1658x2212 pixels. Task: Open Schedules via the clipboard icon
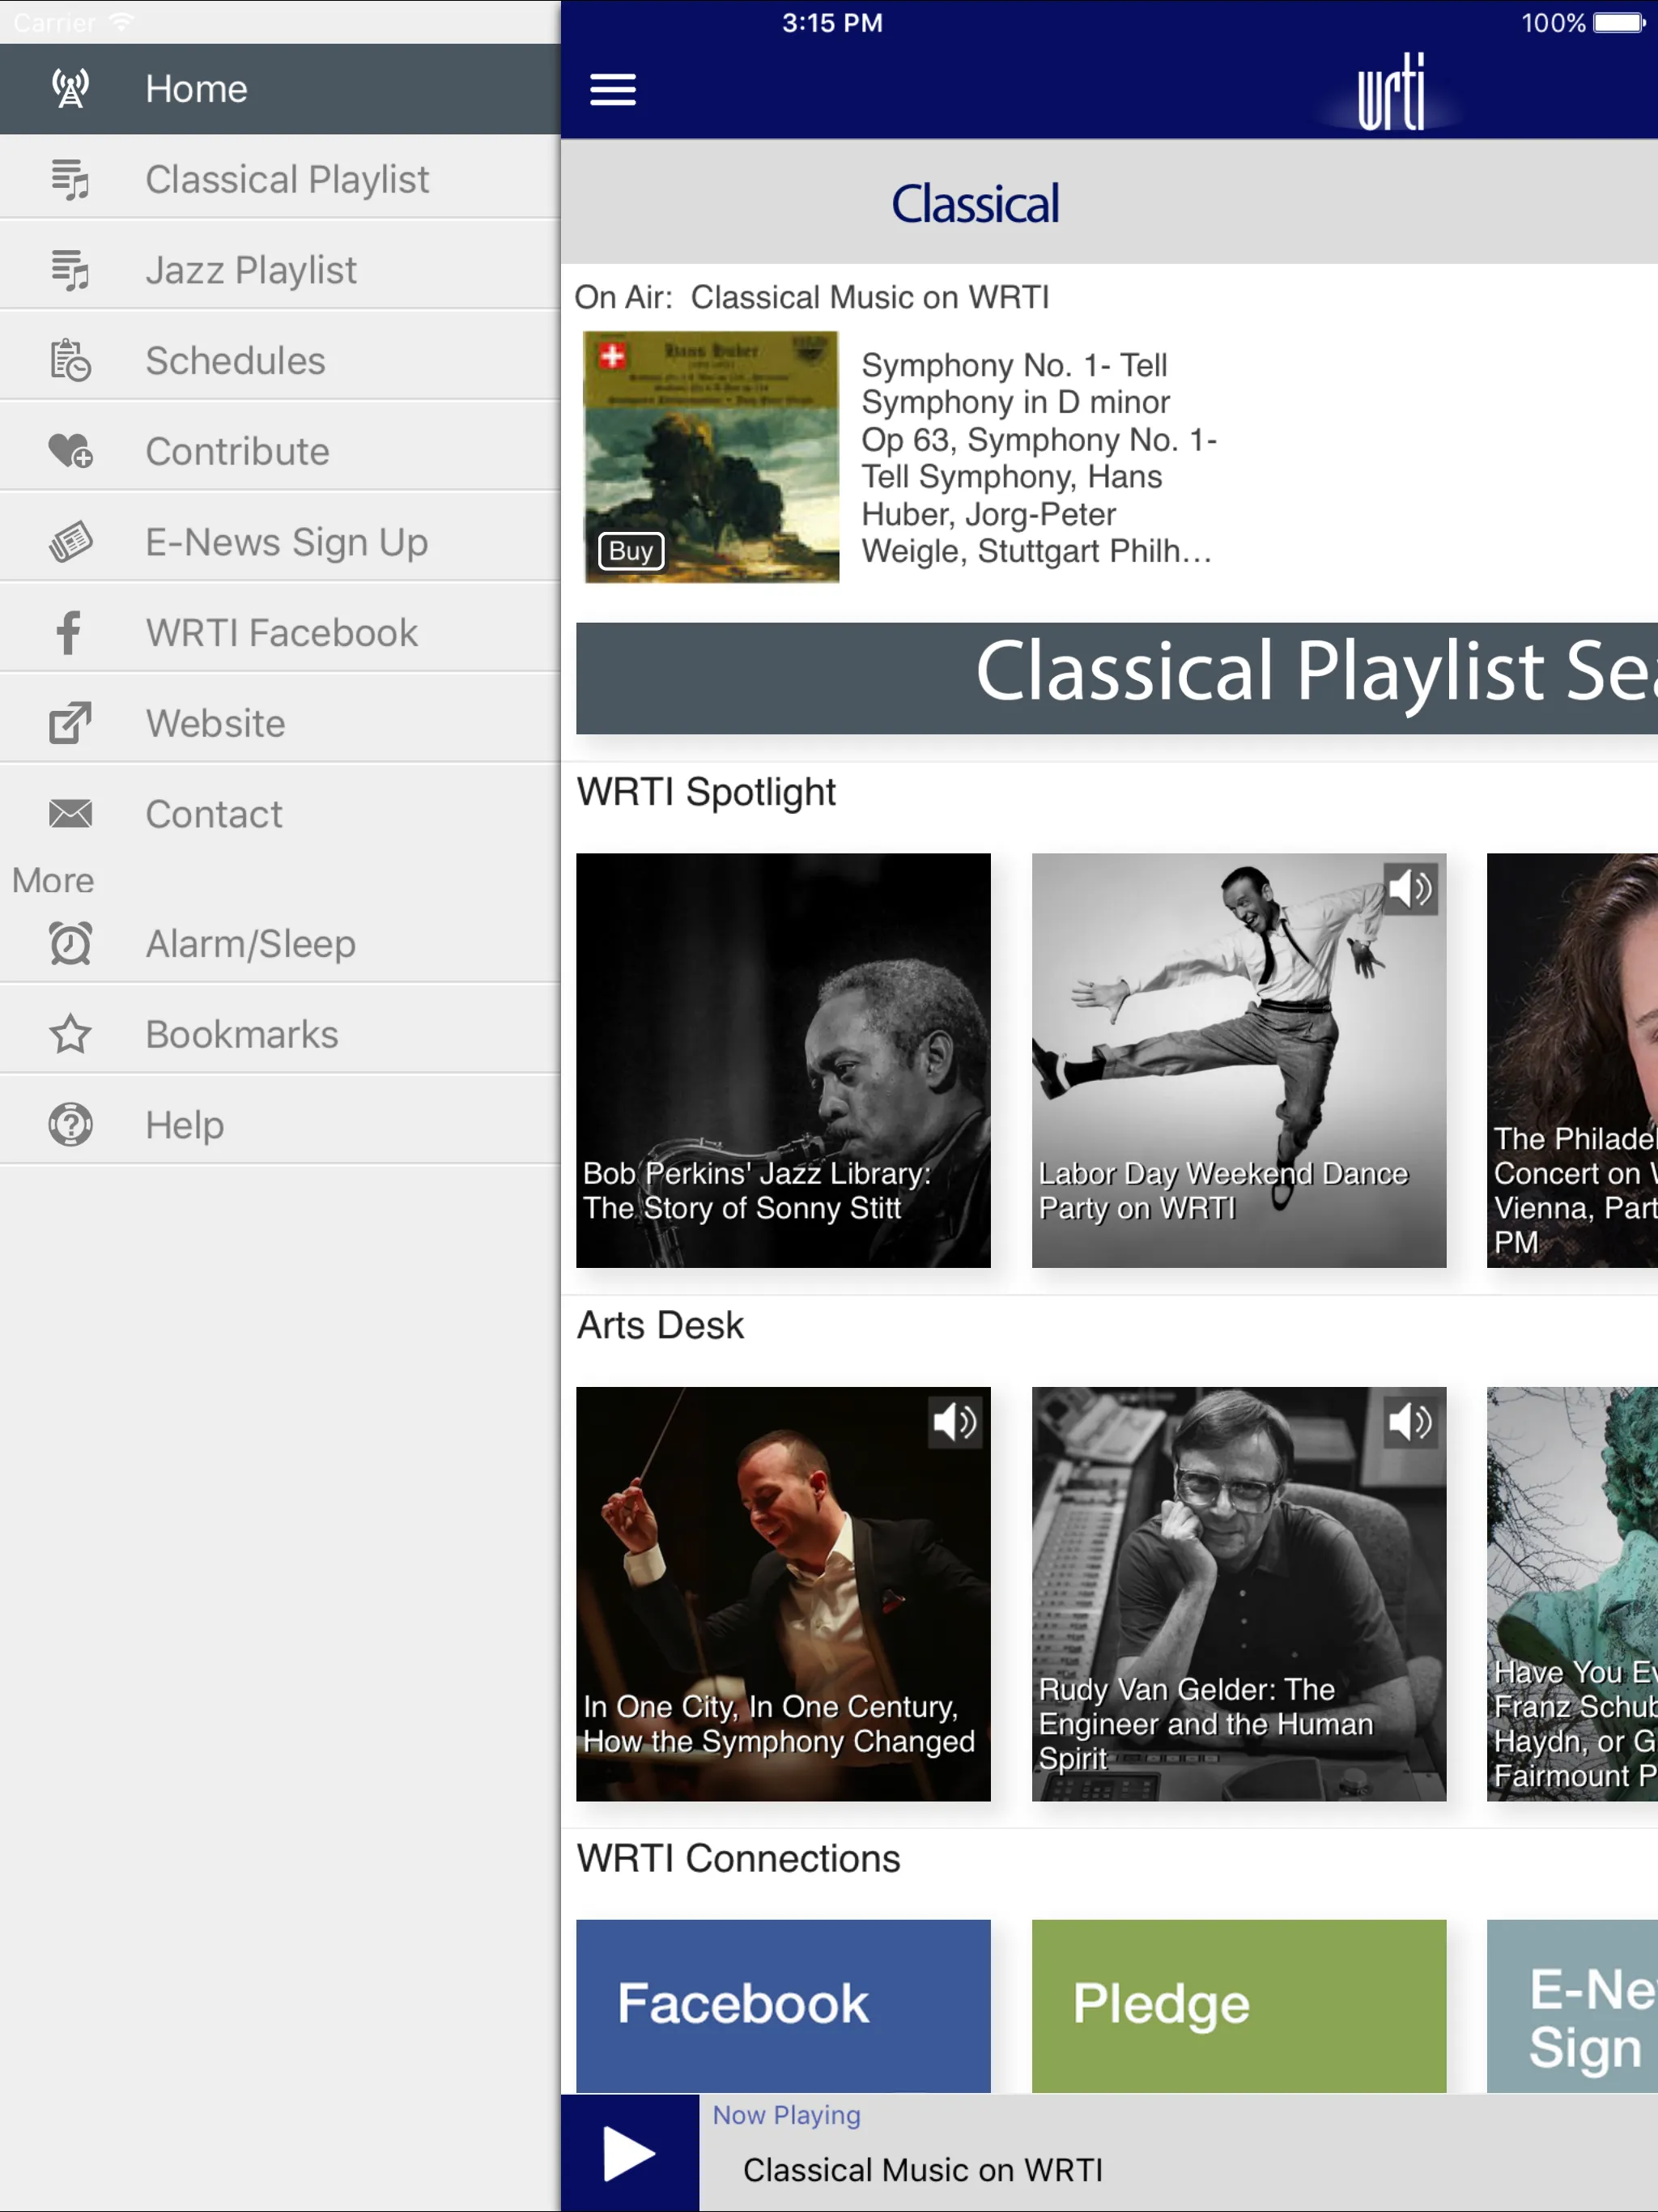coord(69,360)
